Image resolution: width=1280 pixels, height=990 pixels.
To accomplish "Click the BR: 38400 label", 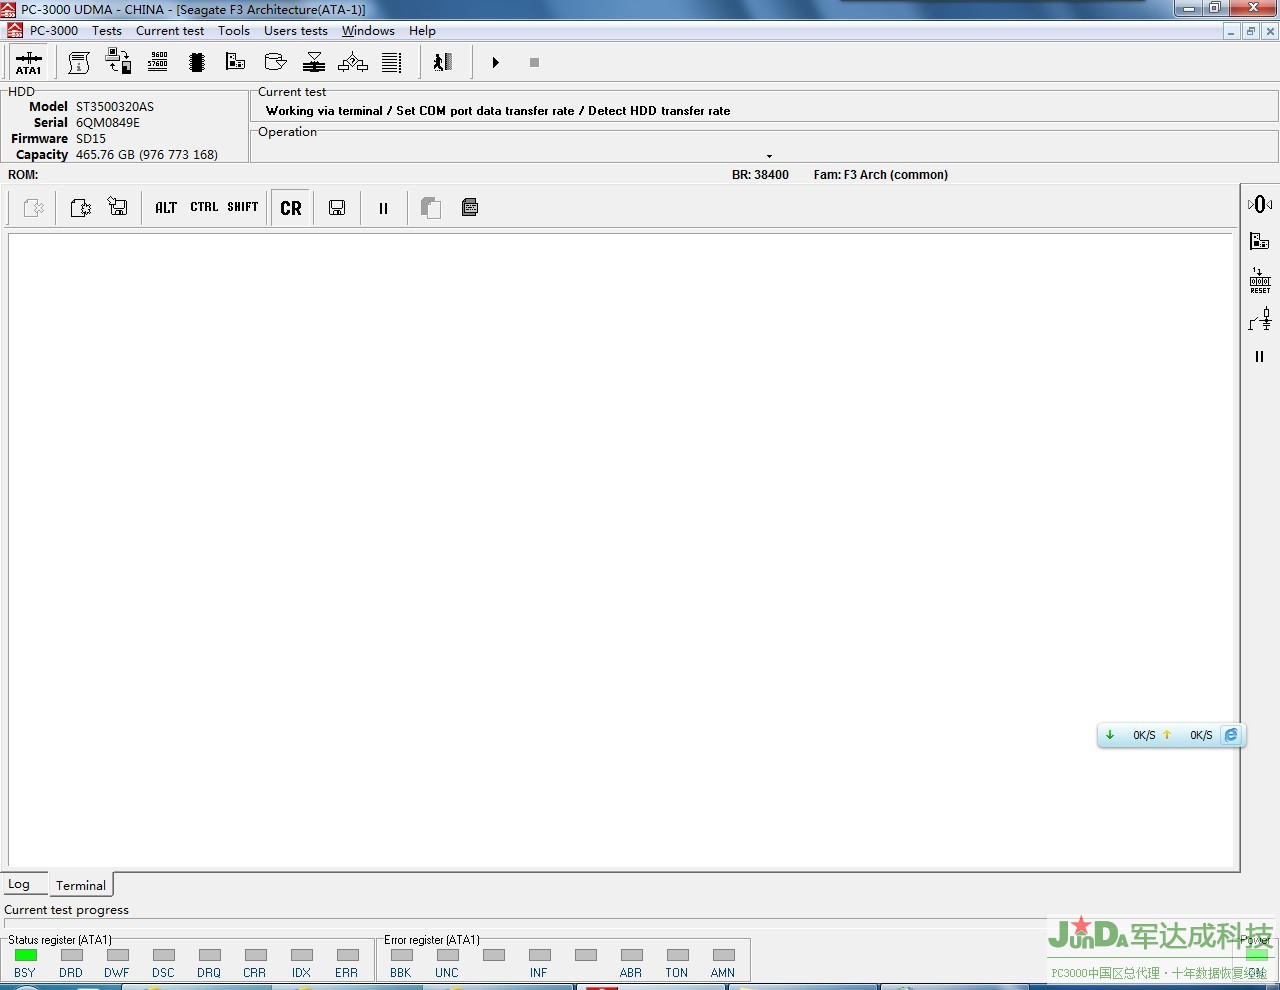I will (760, 175).
